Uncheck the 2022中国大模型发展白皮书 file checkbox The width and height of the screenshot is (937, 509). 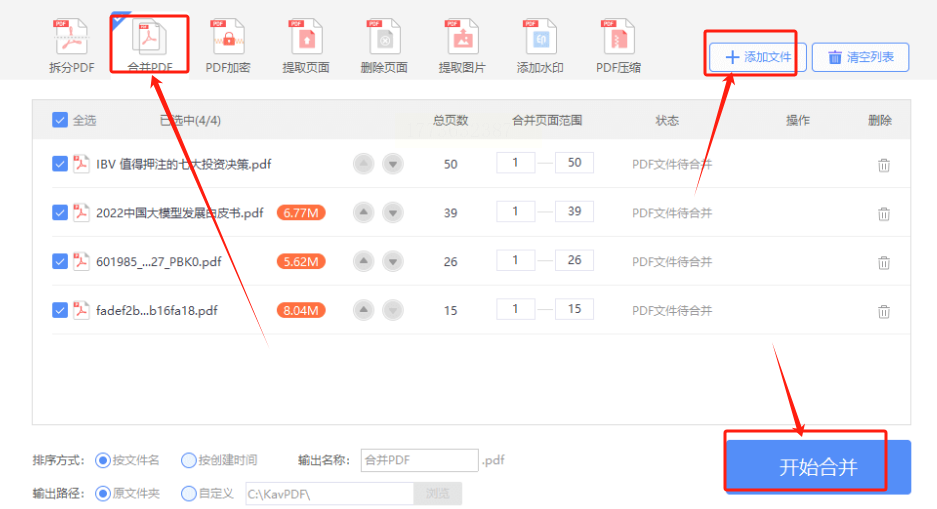coord(60,213)
